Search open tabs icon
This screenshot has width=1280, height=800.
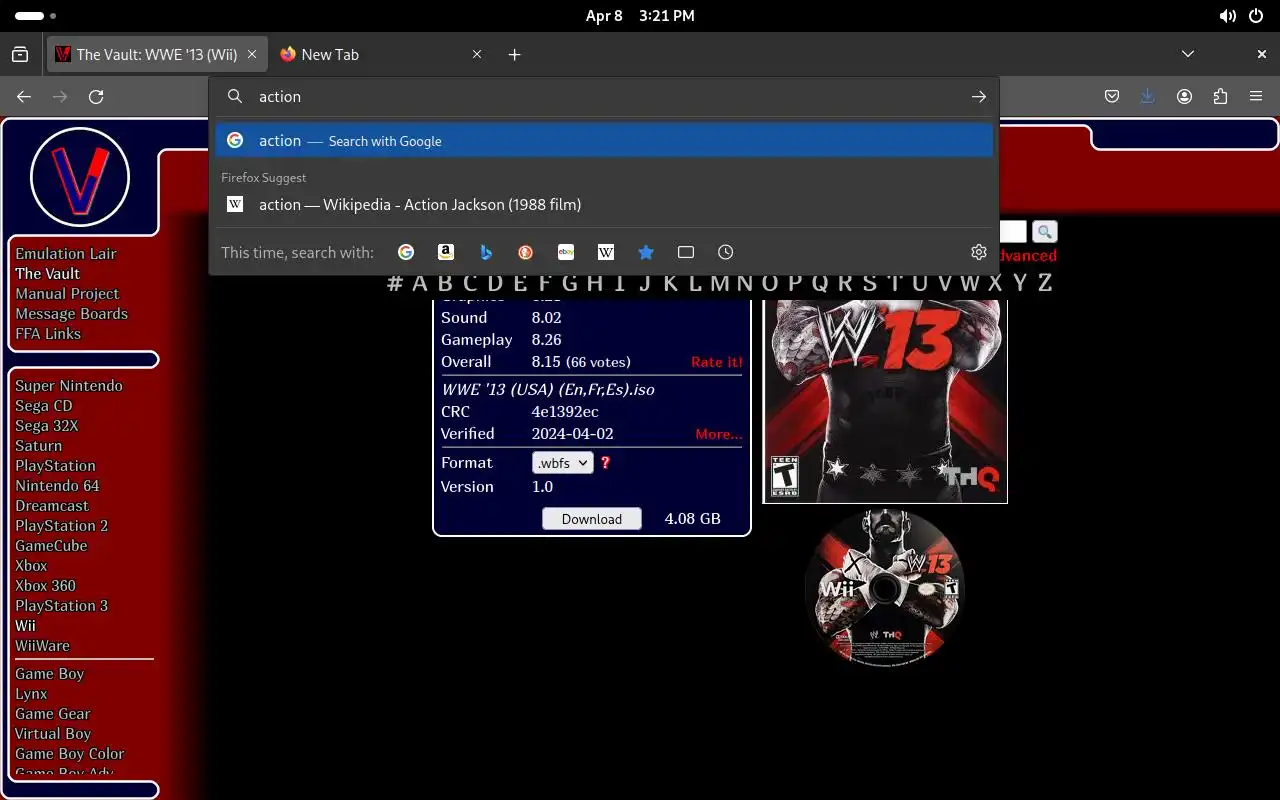[686, 252]
